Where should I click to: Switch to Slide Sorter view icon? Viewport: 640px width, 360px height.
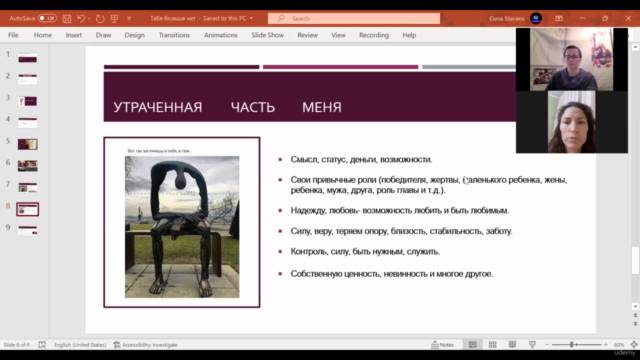pyautogui.click(x=493, y=345)
